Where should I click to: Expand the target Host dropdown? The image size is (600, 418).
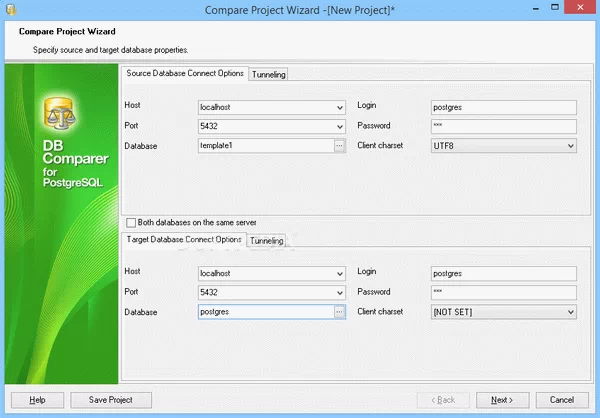click(x=339, y=274)
